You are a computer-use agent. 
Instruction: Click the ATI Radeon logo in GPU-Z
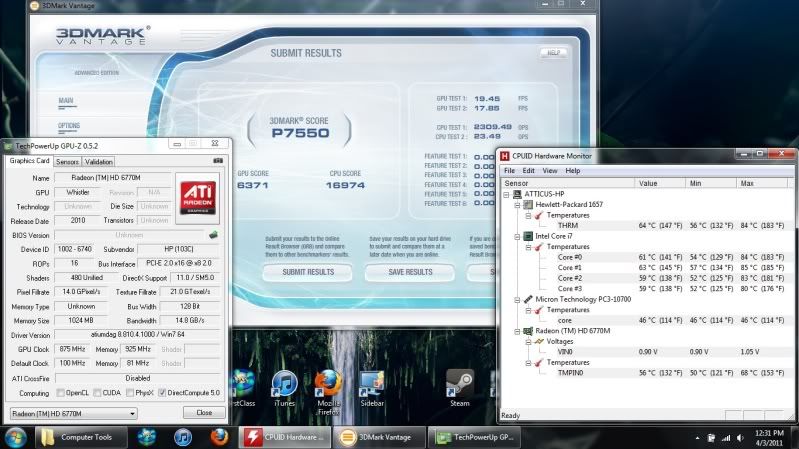[197, 198]
